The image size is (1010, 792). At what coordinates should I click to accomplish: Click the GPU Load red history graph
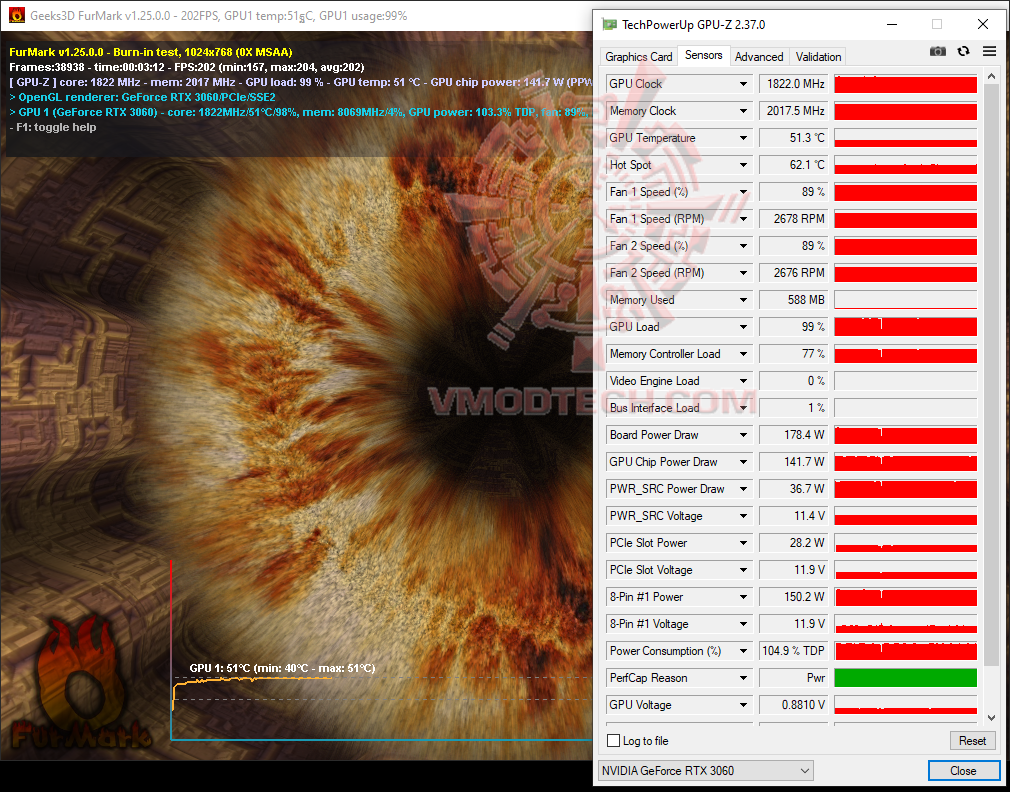click(x=906, y=326)
